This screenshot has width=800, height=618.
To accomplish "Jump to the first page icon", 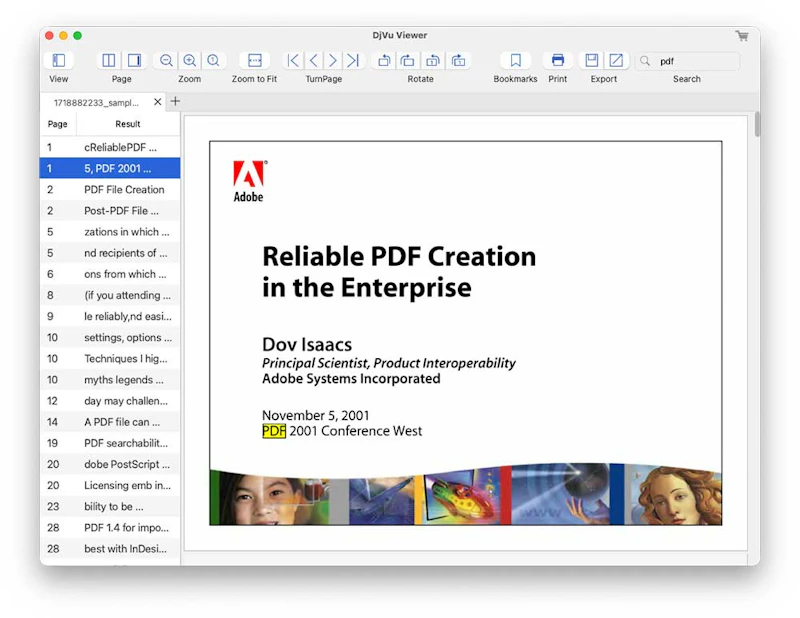I will tap(293, 61).
